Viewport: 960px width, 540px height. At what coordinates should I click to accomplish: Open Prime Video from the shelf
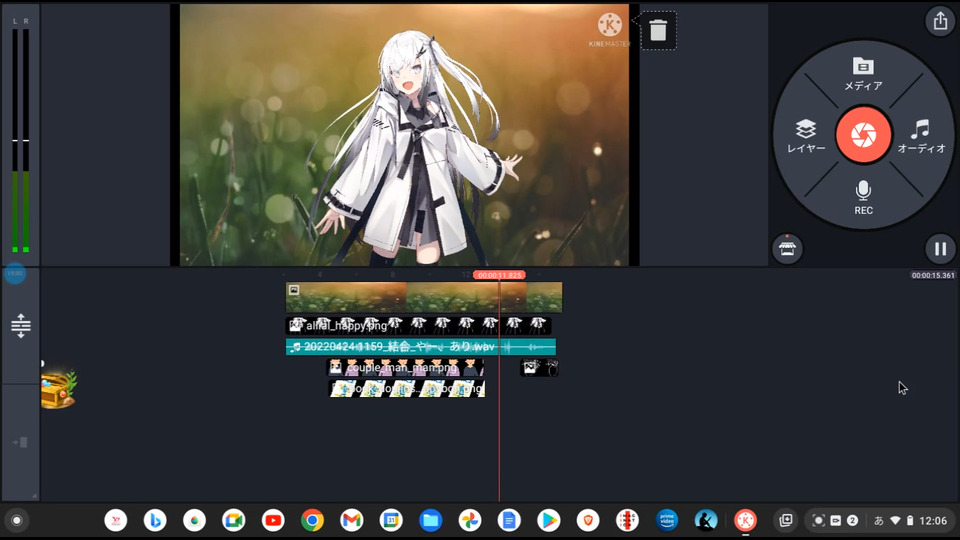[x=667, y=520]
